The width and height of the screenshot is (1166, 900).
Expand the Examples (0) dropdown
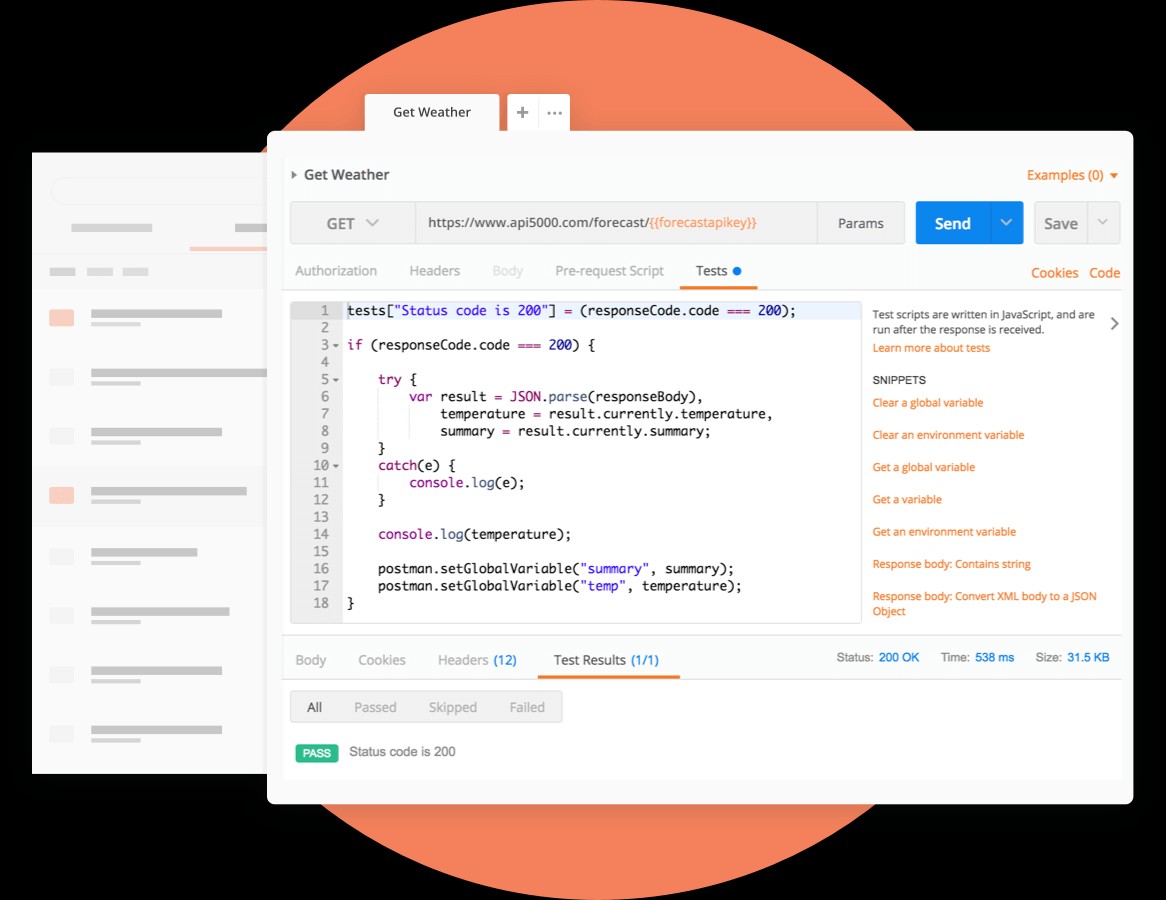[x=1072, y=175]
